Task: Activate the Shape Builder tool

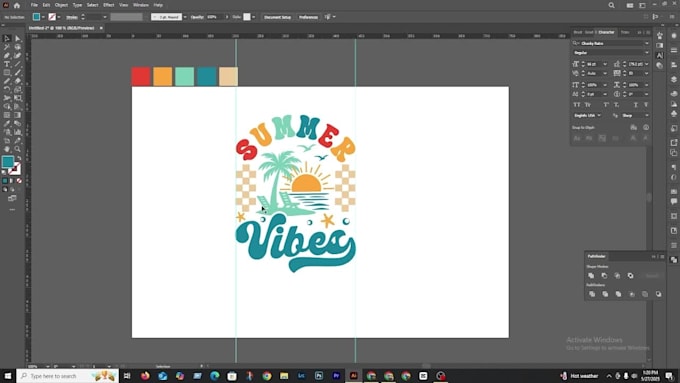Action: tap(7, 107)
